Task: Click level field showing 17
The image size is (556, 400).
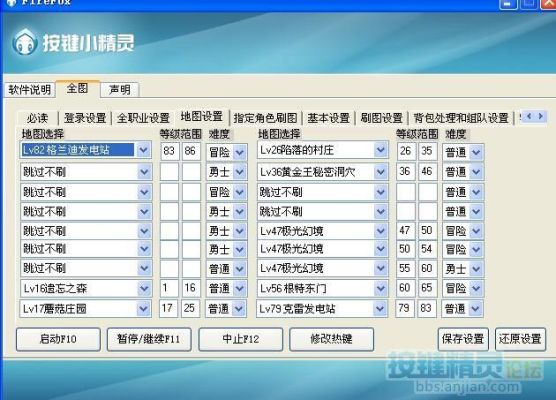Action: pyautogui.click(x=168, y=308)
